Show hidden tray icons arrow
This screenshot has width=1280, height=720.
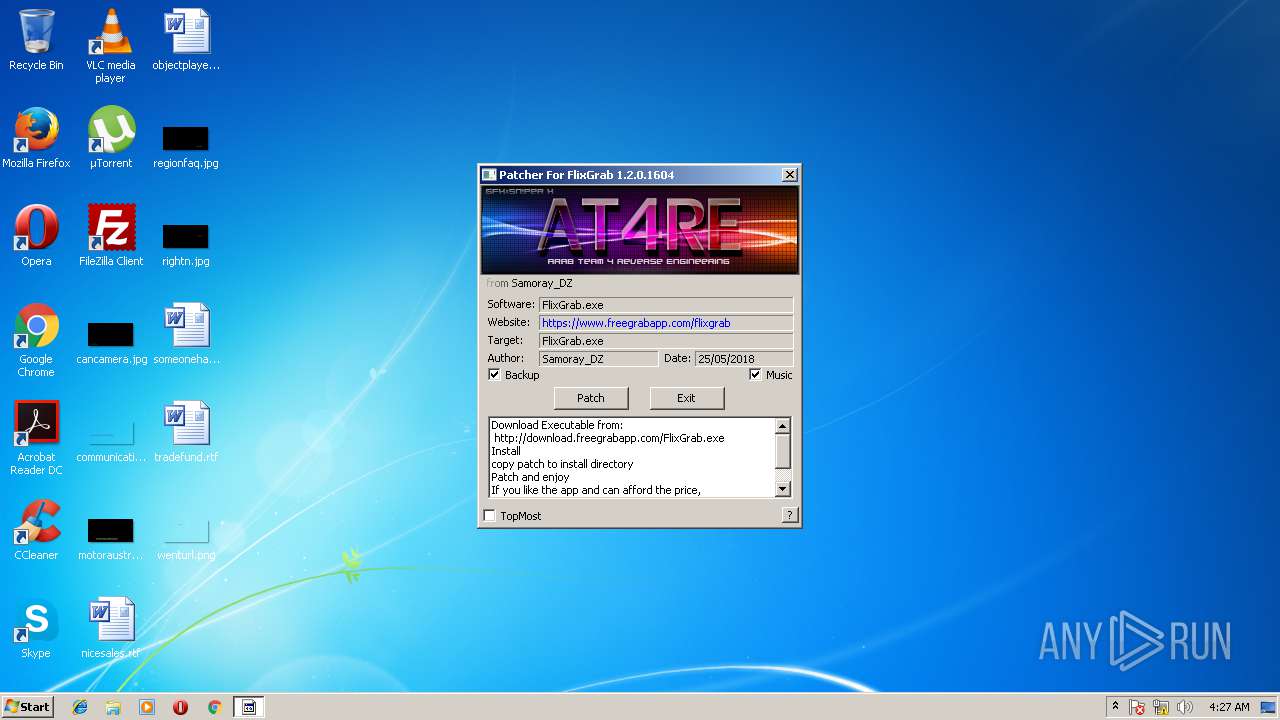point(1115,706)
